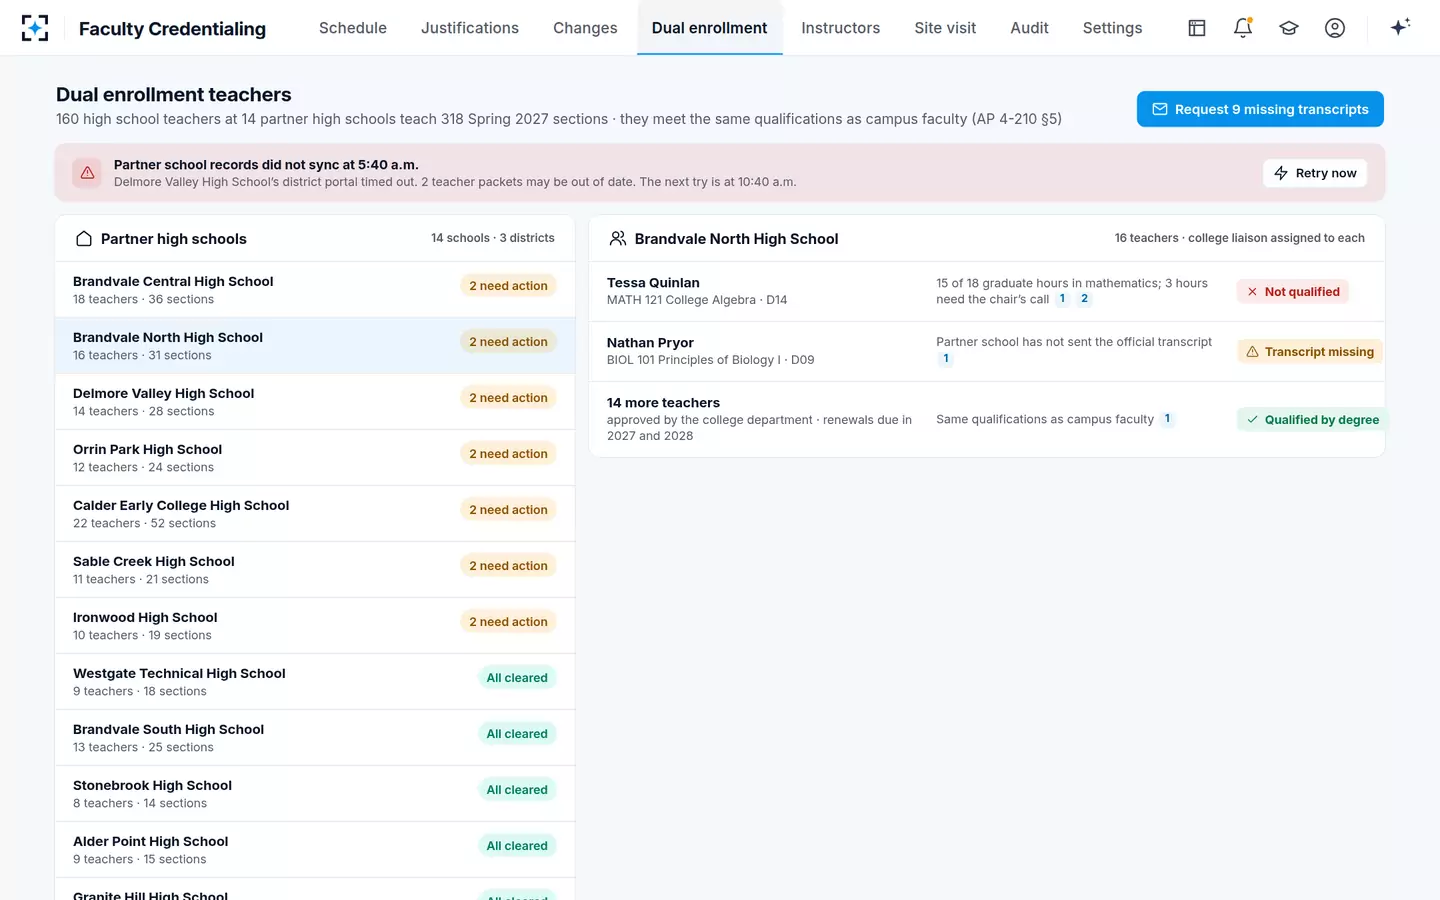Screen dimensions: 1440x900
Task: Click the Qualified by degree badge
Action: coord(1312,420)
